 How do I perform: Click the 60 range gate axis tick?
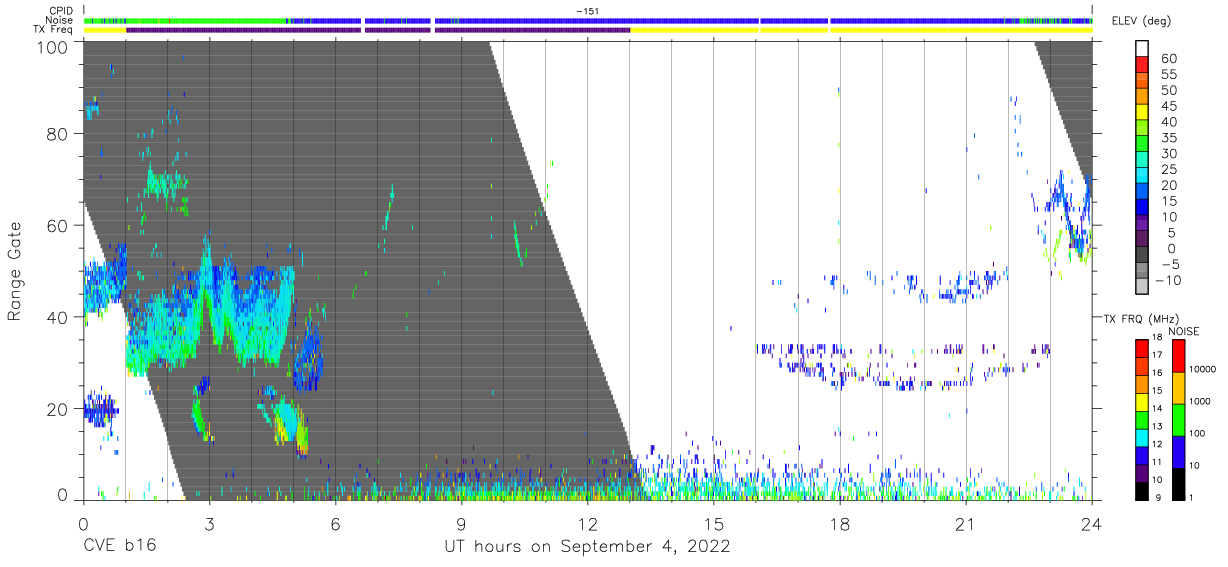pos(59,225)
